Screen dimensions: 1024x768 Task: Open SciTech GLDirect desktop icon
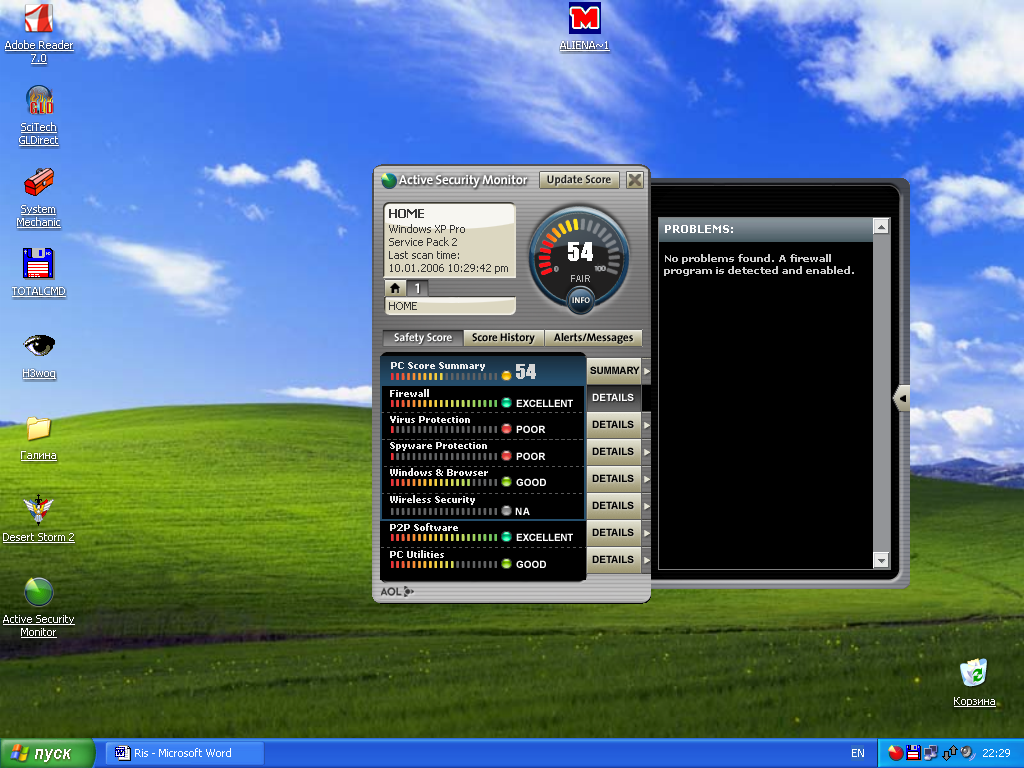tap(39, 115)
